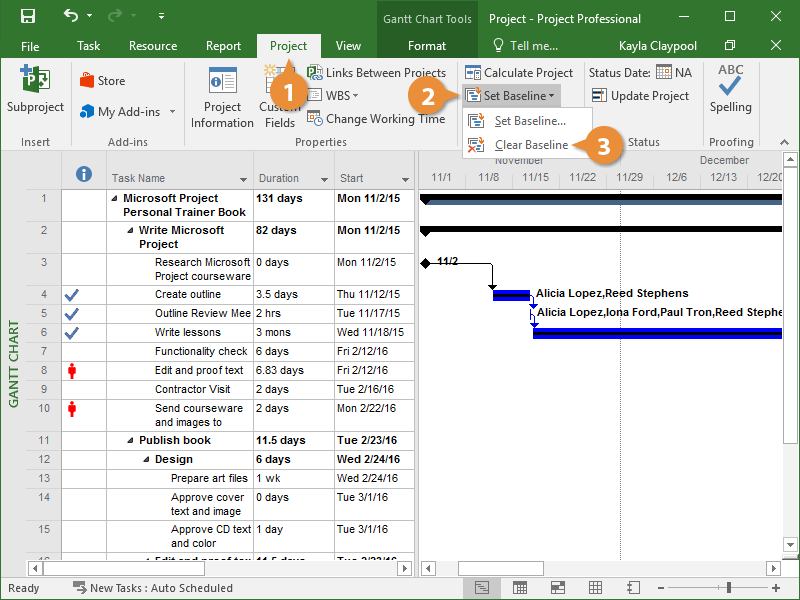Collapse the Publish book summary task
This screenshot has height=600, width=800.
131,441
